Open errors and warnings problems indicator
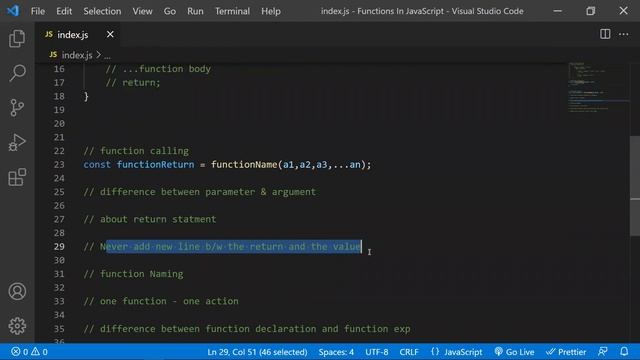Viewport: 640px width, 360px height. tap(29, 352)
